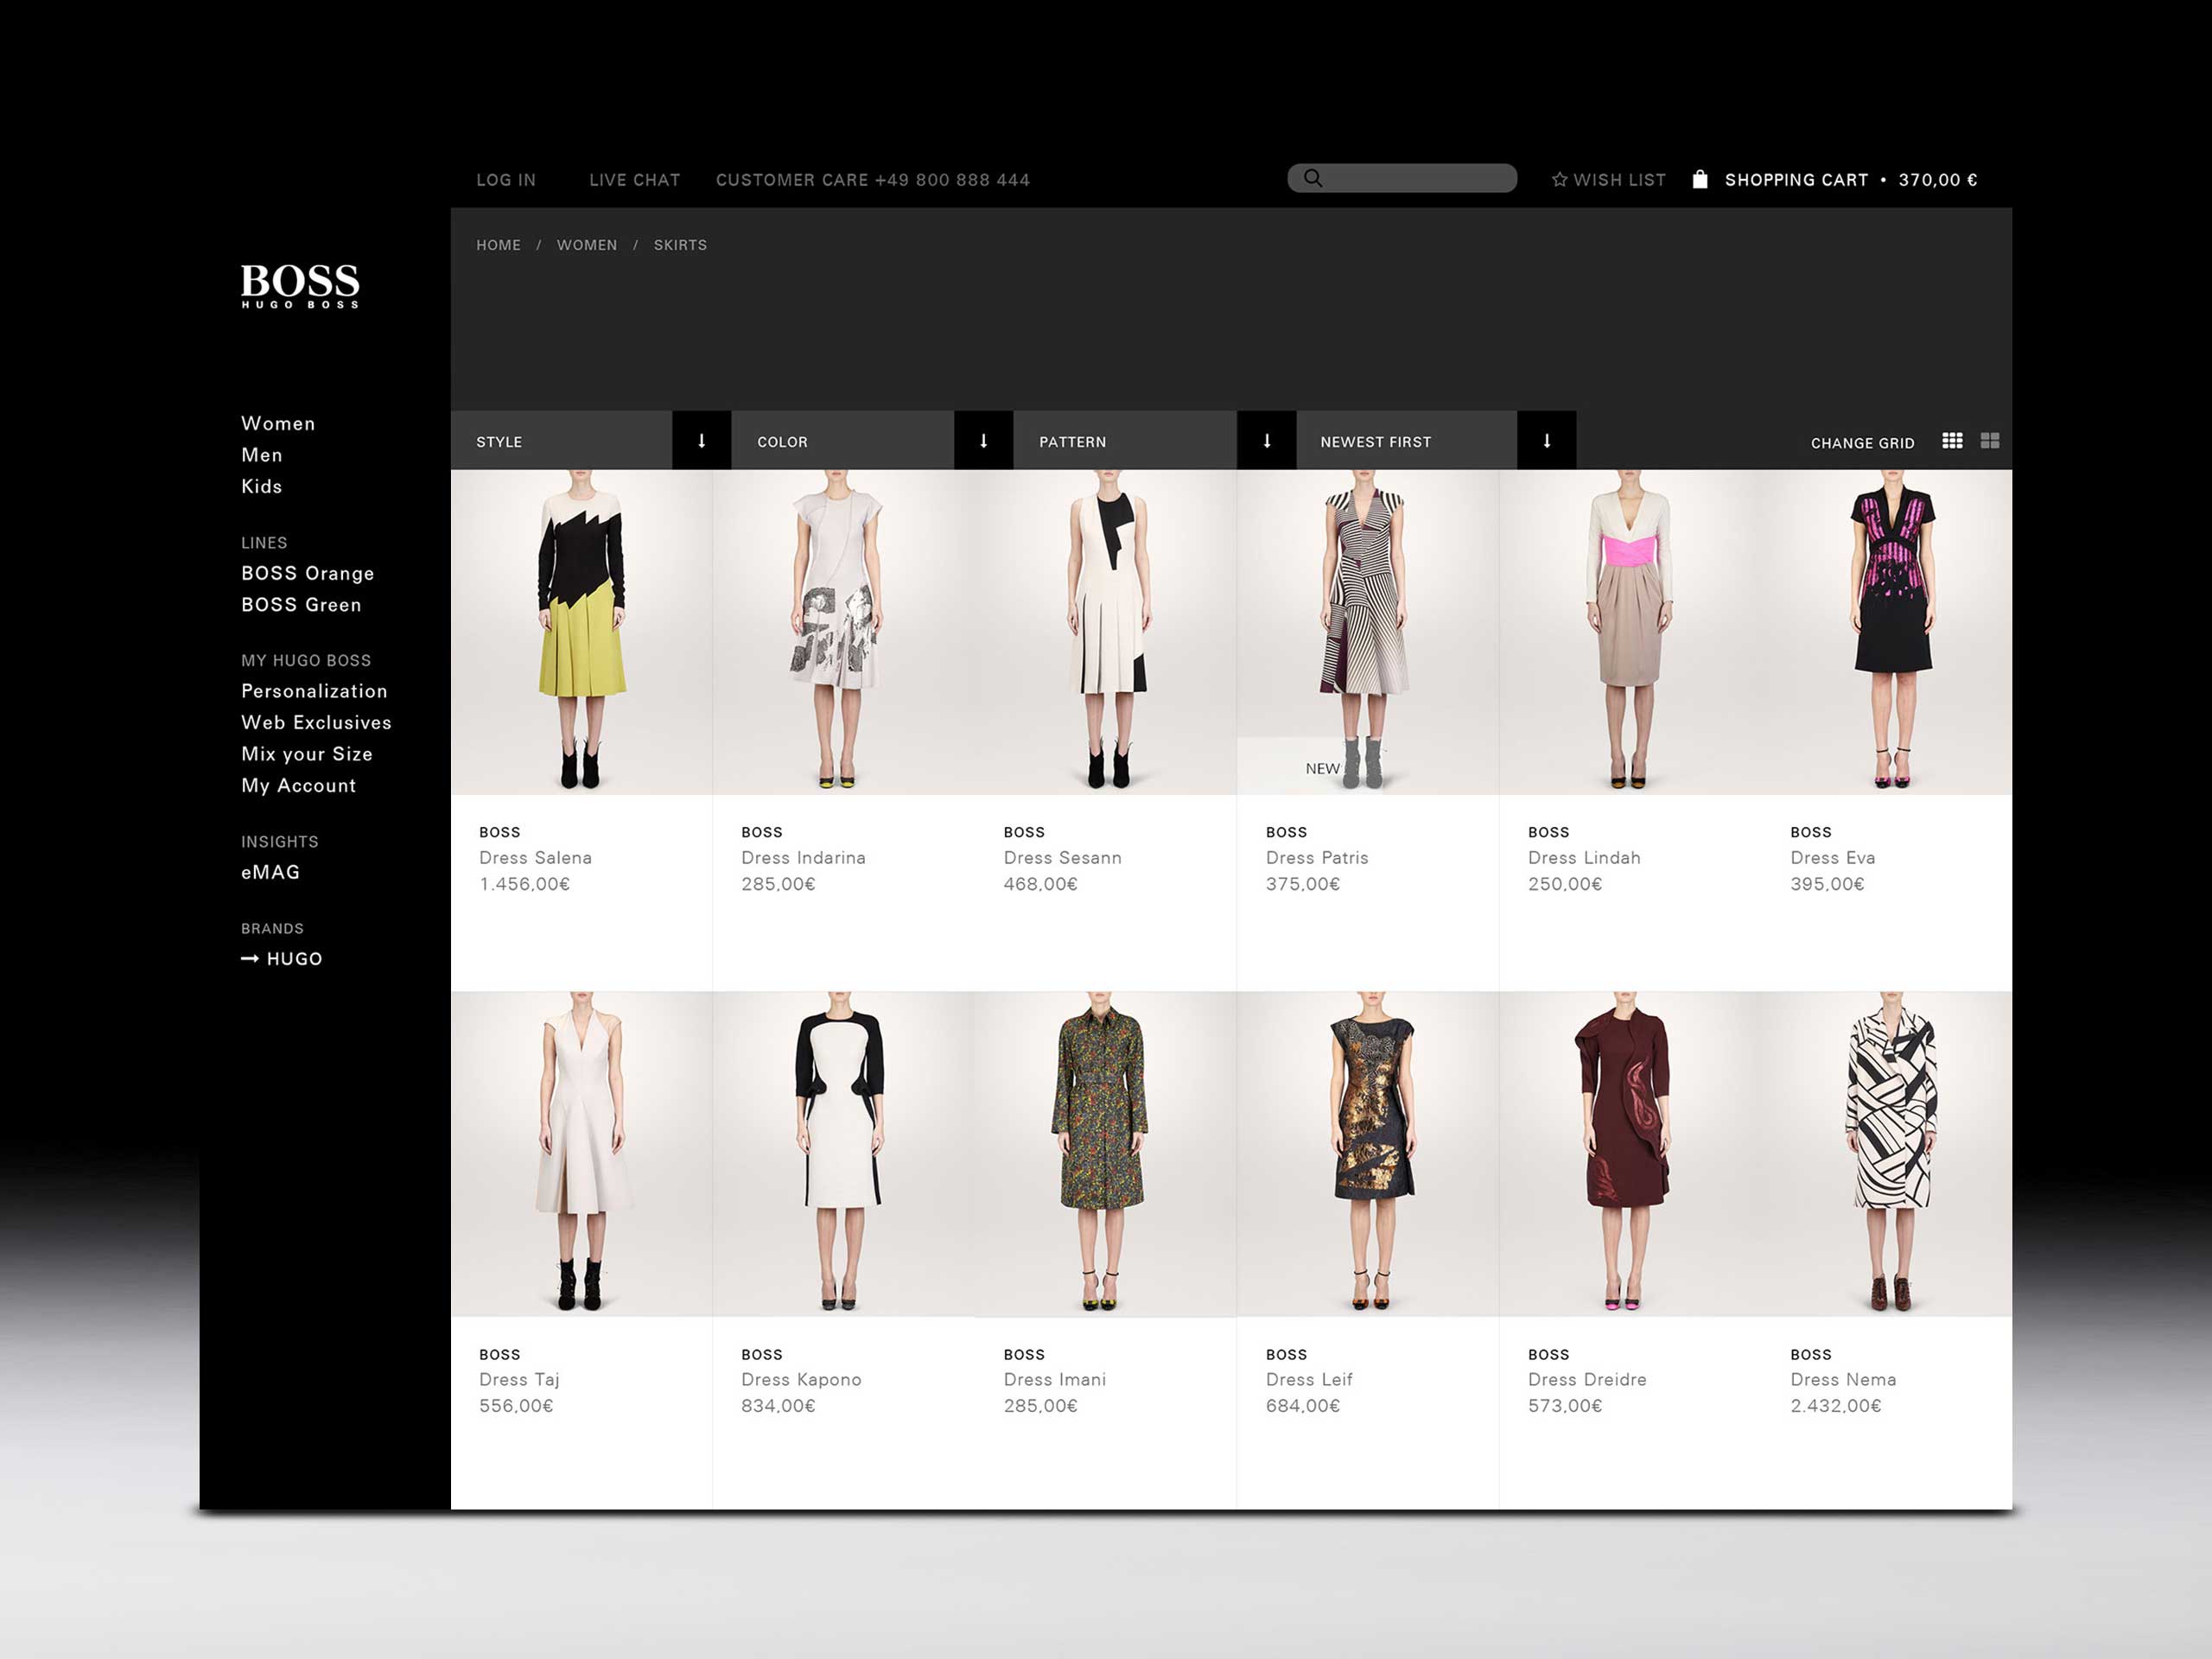
Task: Open Dress Lindah product image
Action: (x=1629, y=632)
